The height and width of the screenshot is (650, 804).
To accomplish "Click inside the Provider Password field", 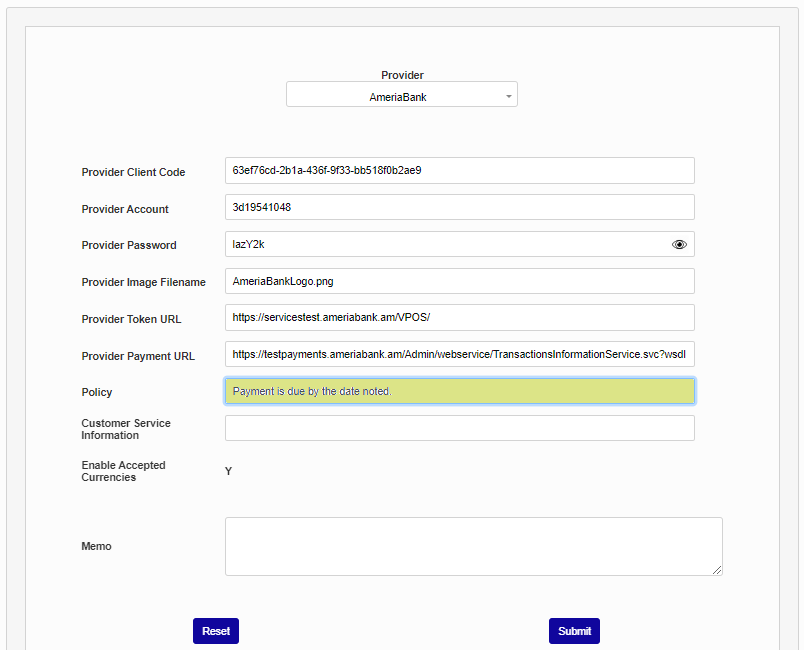I will point(445,244).
